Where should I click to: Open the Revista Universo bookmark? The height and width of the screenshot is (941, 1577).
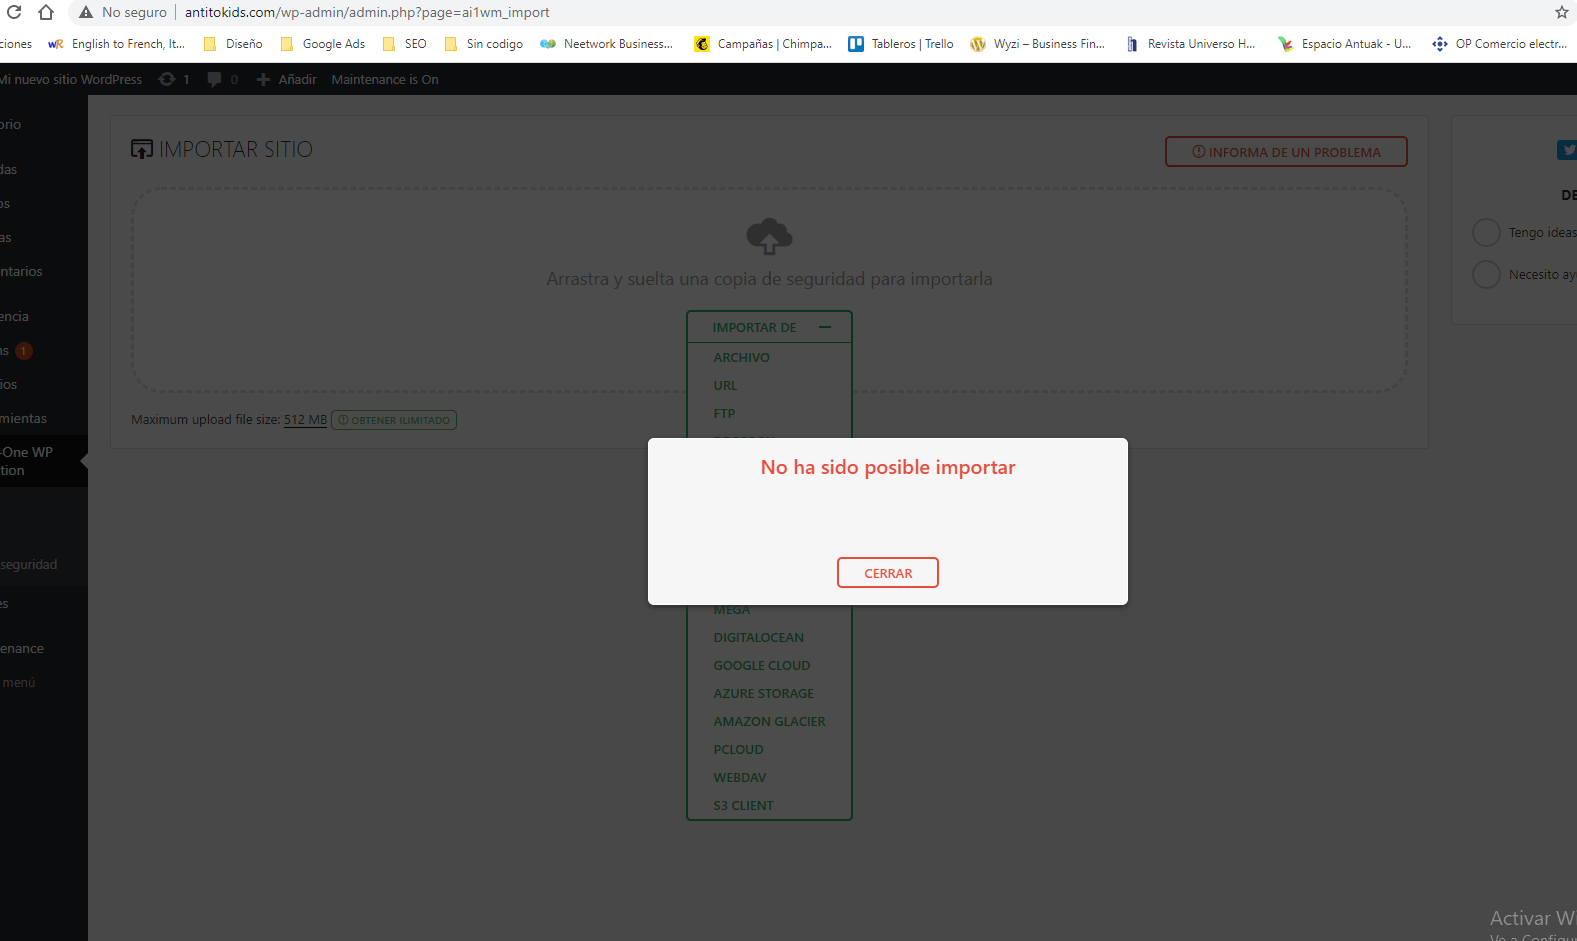pos(1190,44)
